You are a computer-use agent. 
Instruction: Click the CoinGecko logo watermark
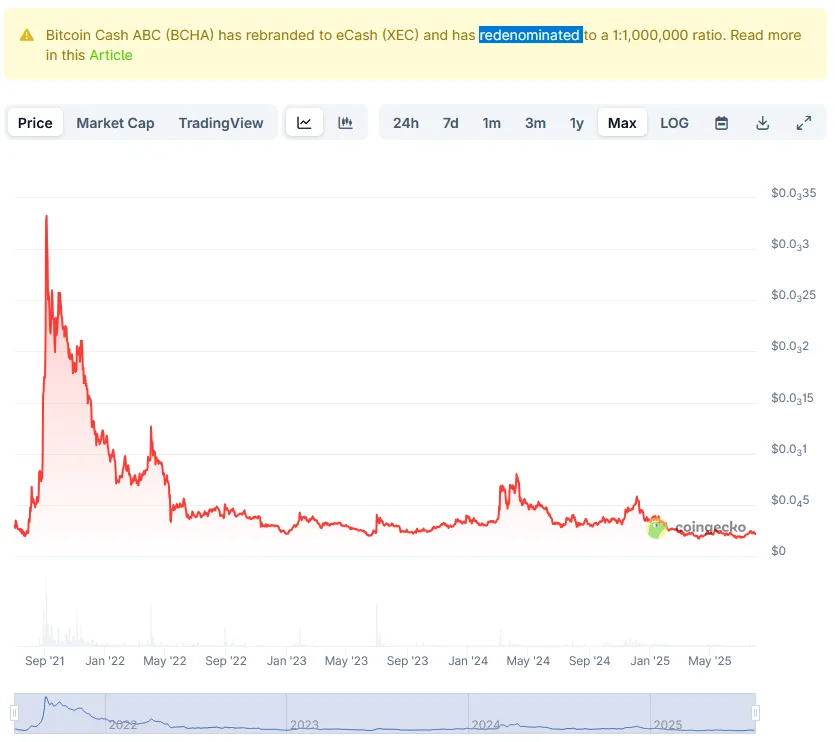[698, 527]
